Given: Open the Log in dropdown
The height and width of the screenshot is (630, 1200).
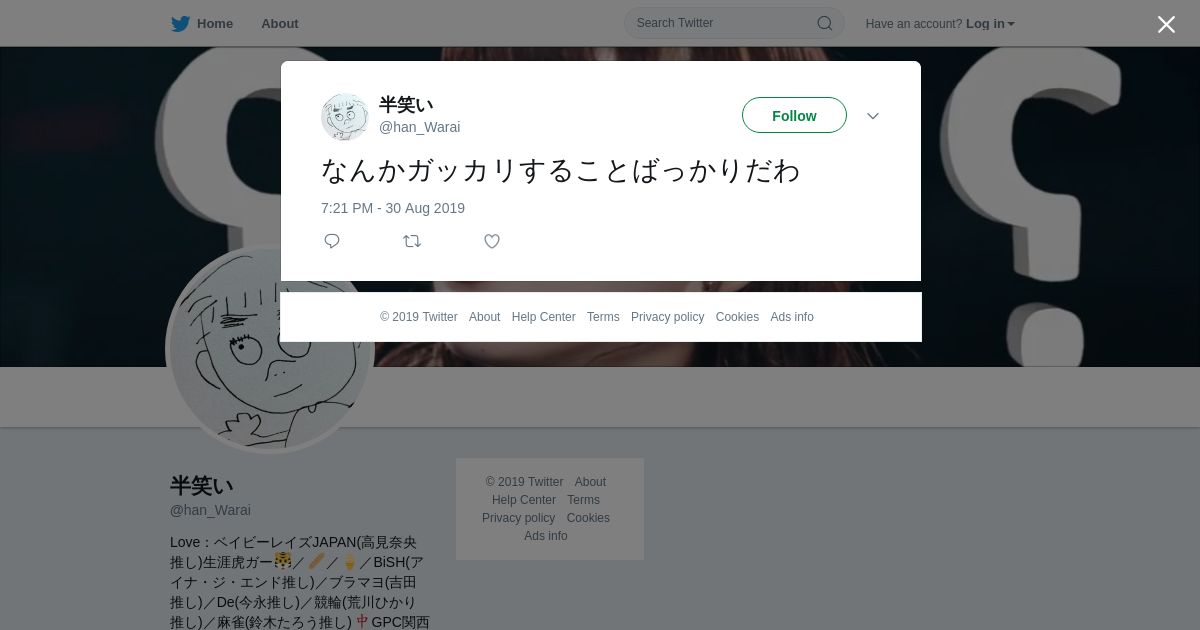Looking at the screenshot, I should 990,23.
